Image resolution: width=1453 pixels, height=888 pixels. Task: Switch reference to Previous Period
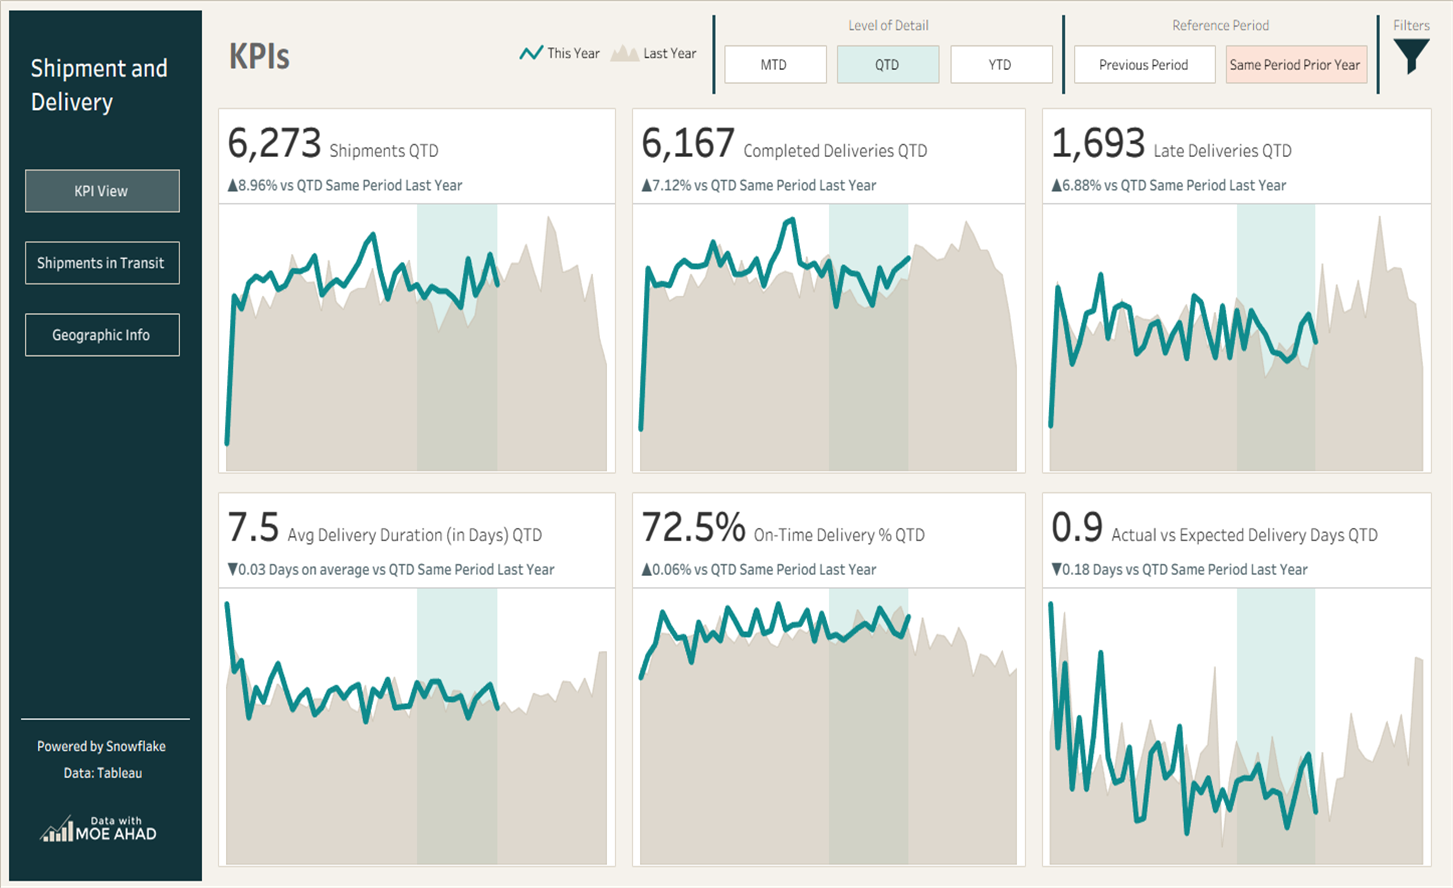[x=1144, y=65]
